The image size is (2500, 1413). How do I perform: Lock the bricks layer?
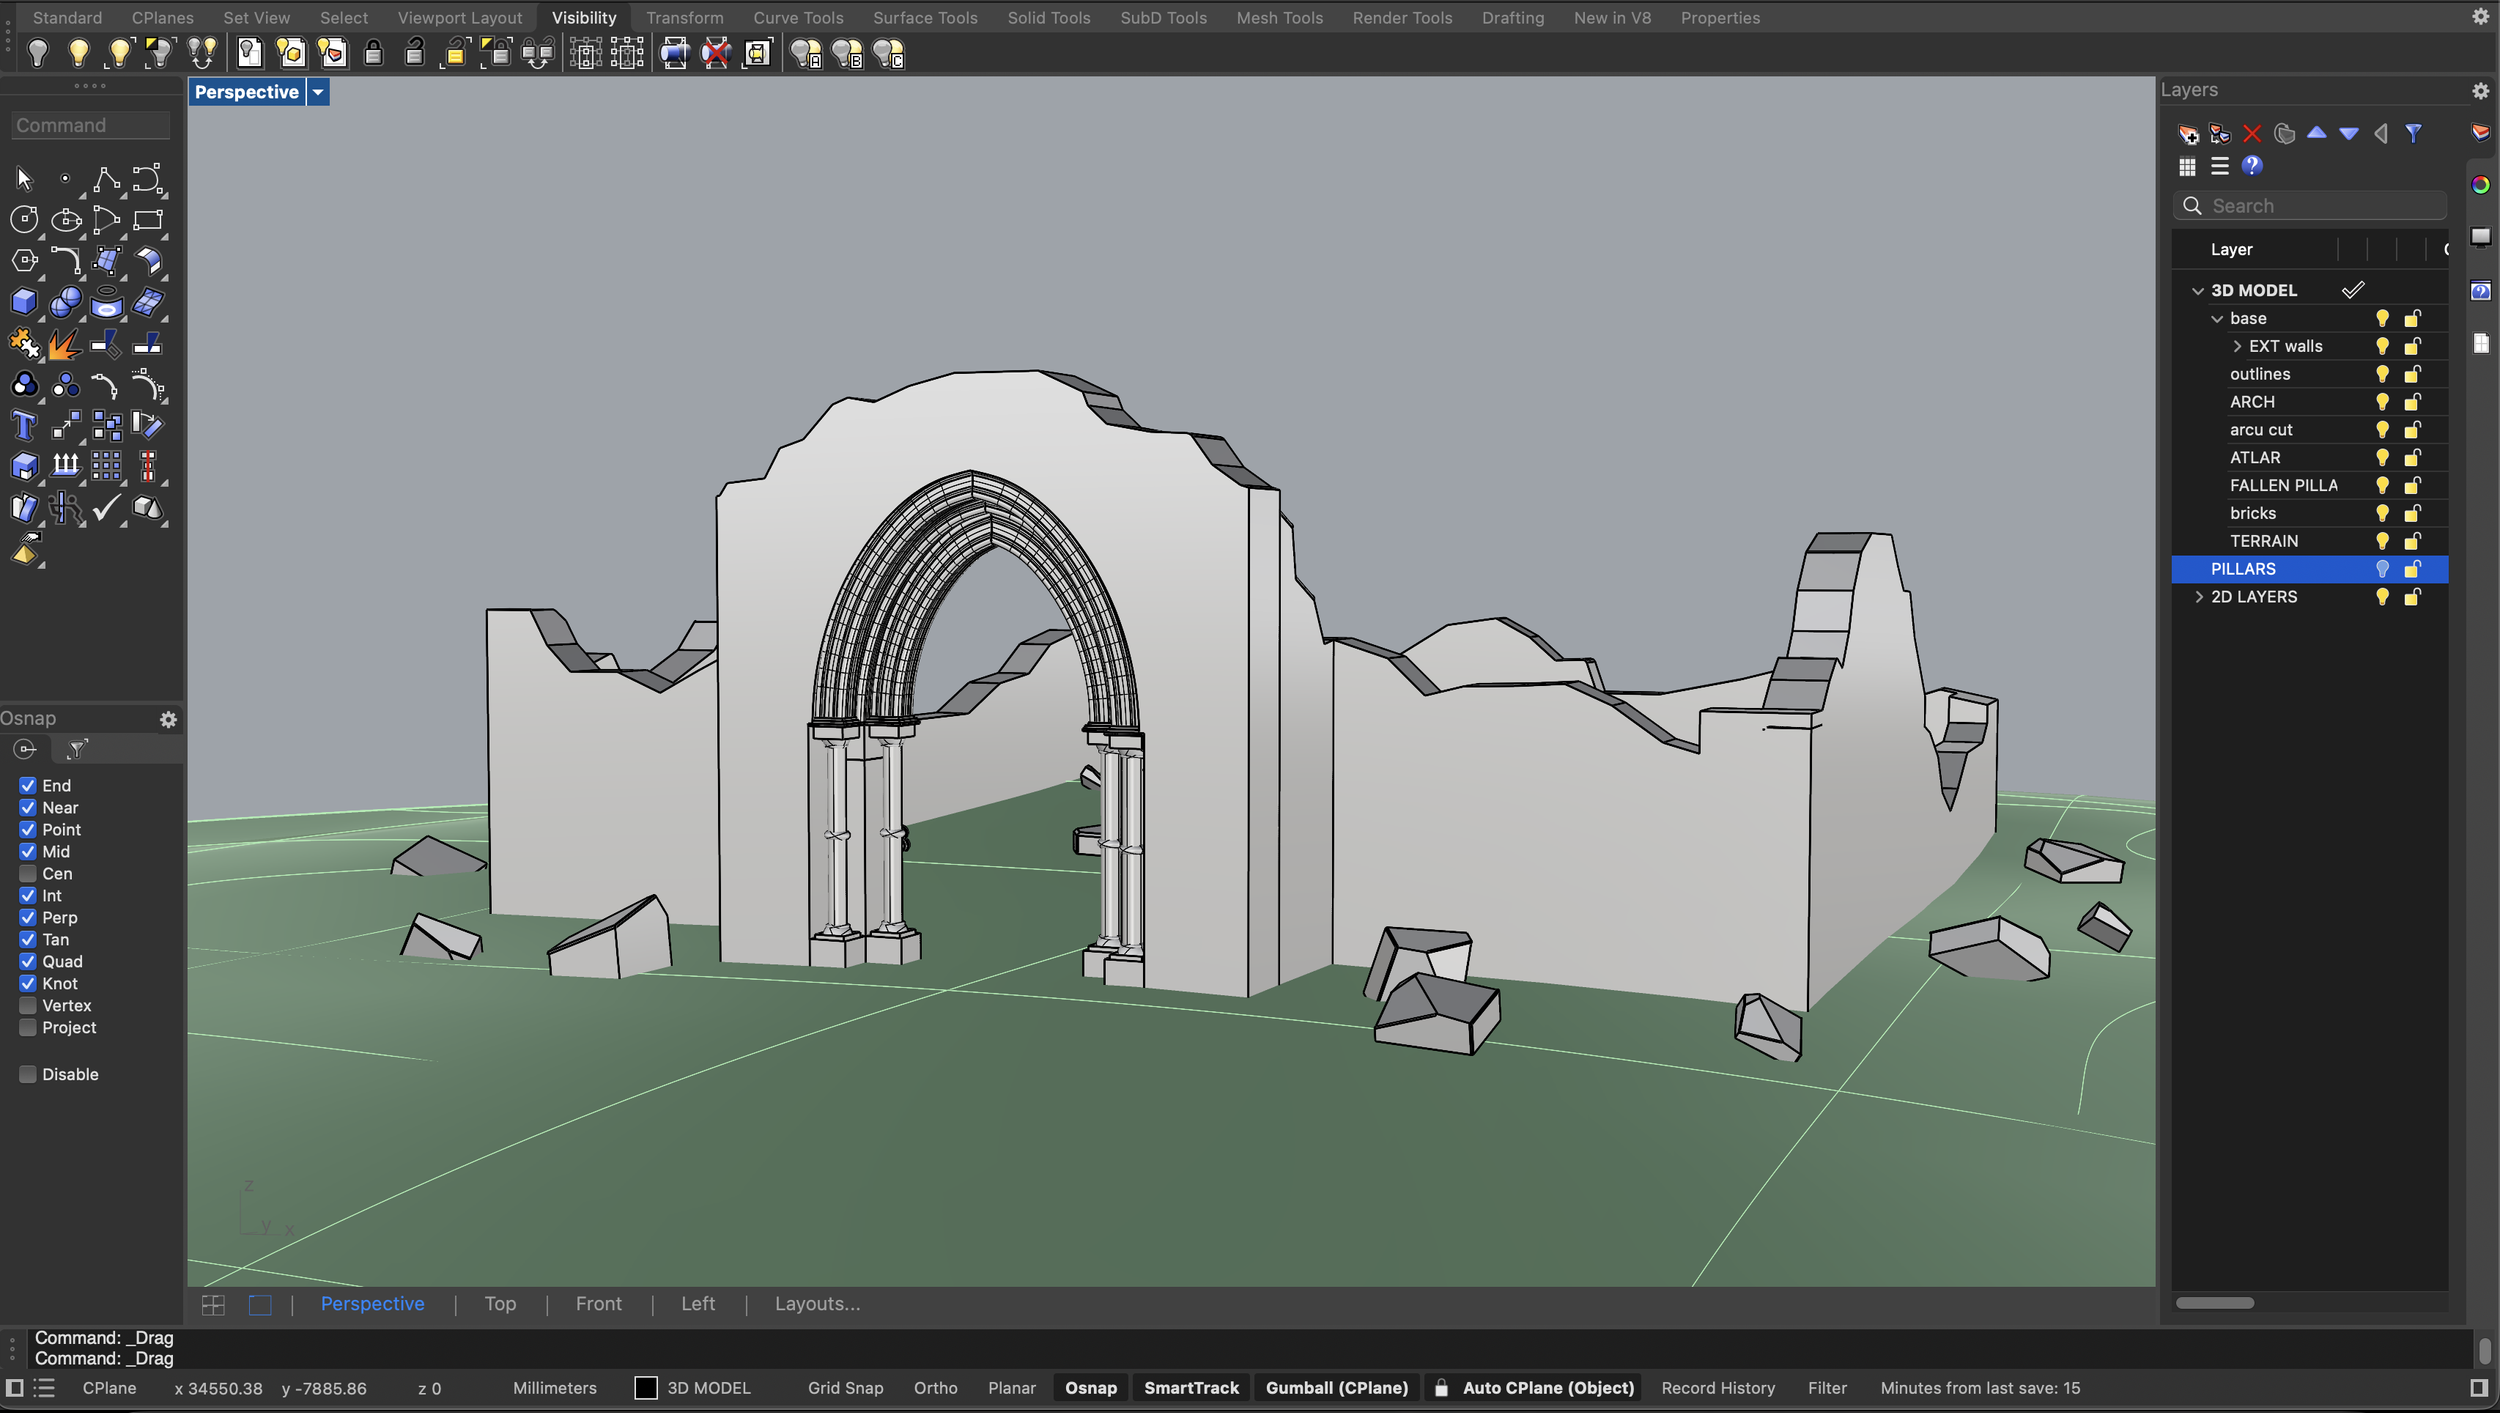[x=2412, y=513]
